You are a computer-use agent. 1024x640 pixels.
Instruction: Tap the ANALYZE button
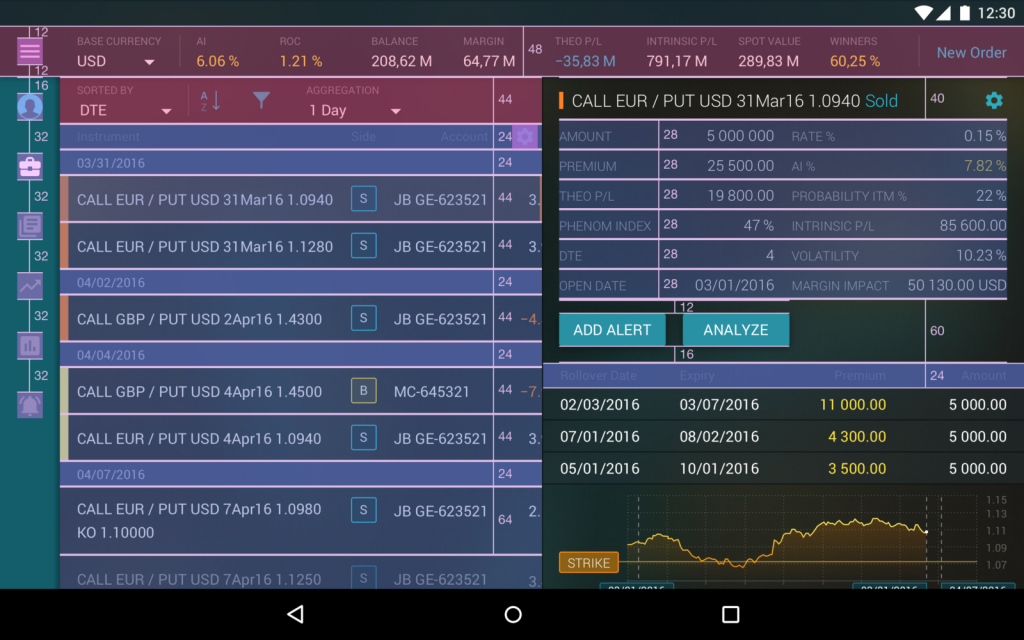pos(736,328)
